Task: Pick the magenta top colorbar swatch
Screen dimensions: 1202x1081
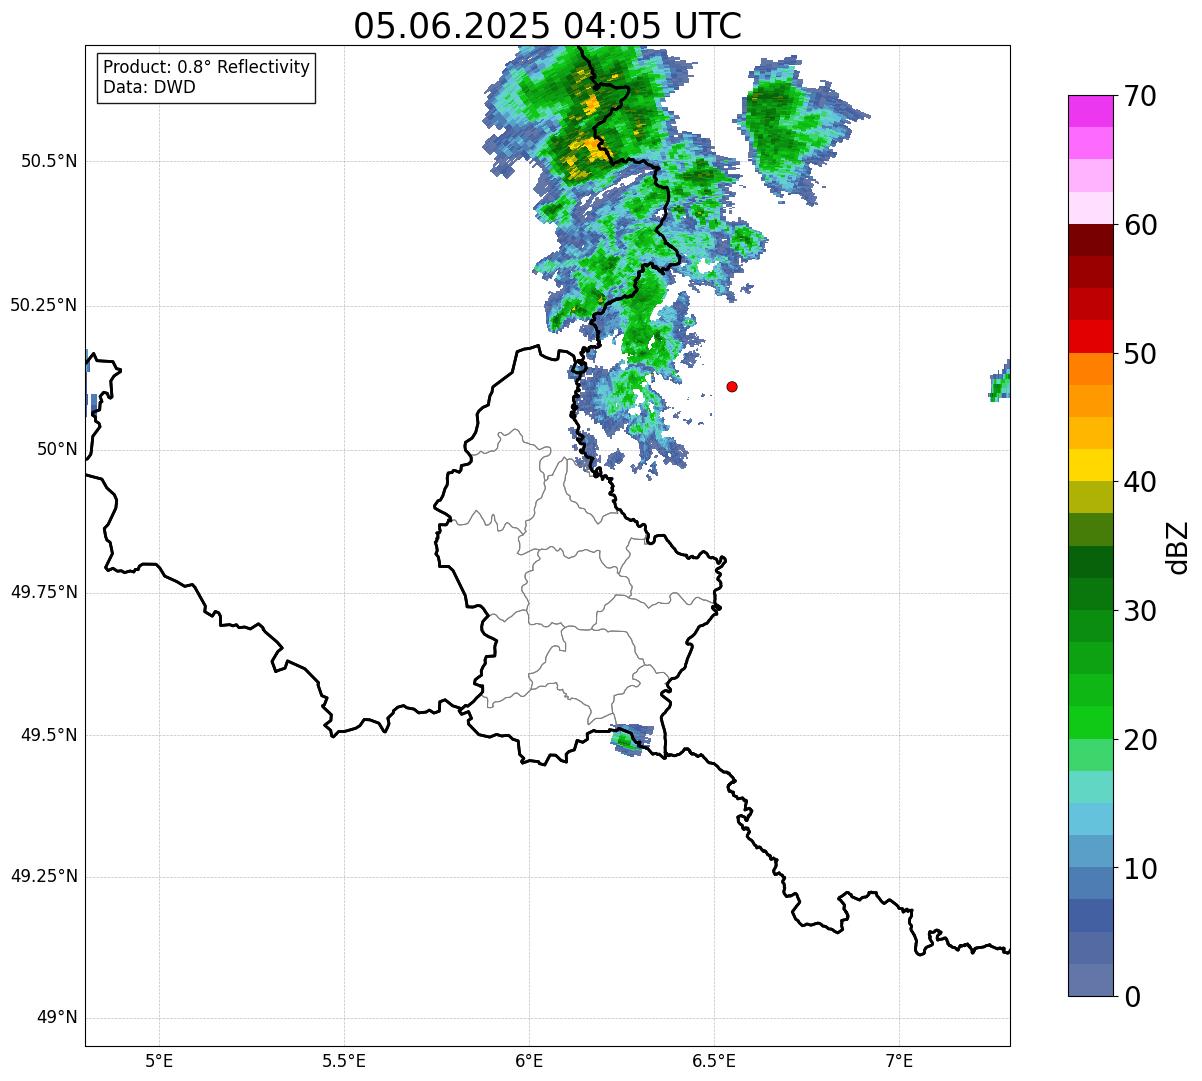Action: (1091, 111)
